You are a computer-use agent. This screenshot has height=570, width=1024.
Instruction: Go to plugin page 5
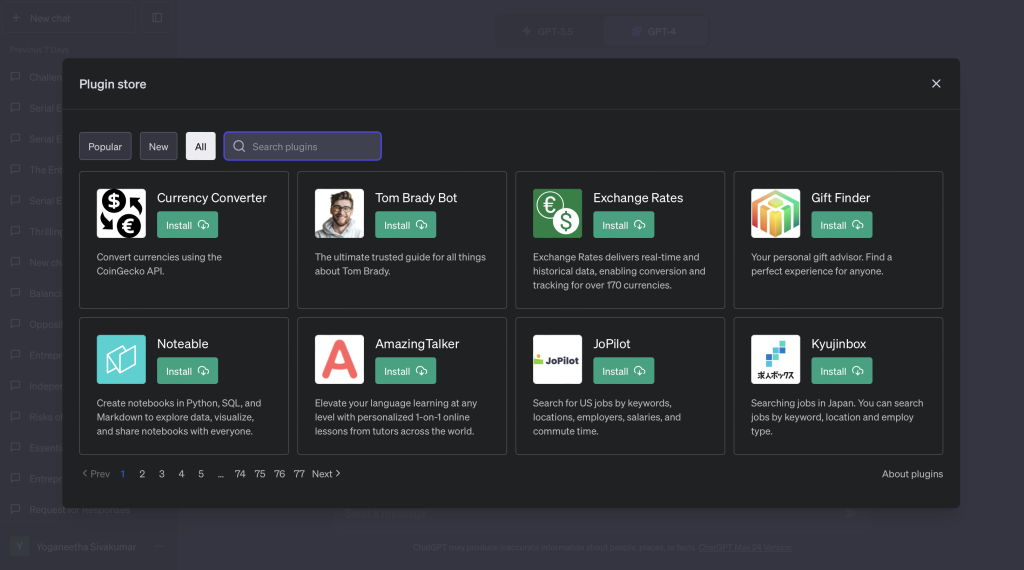pos(201,474)
